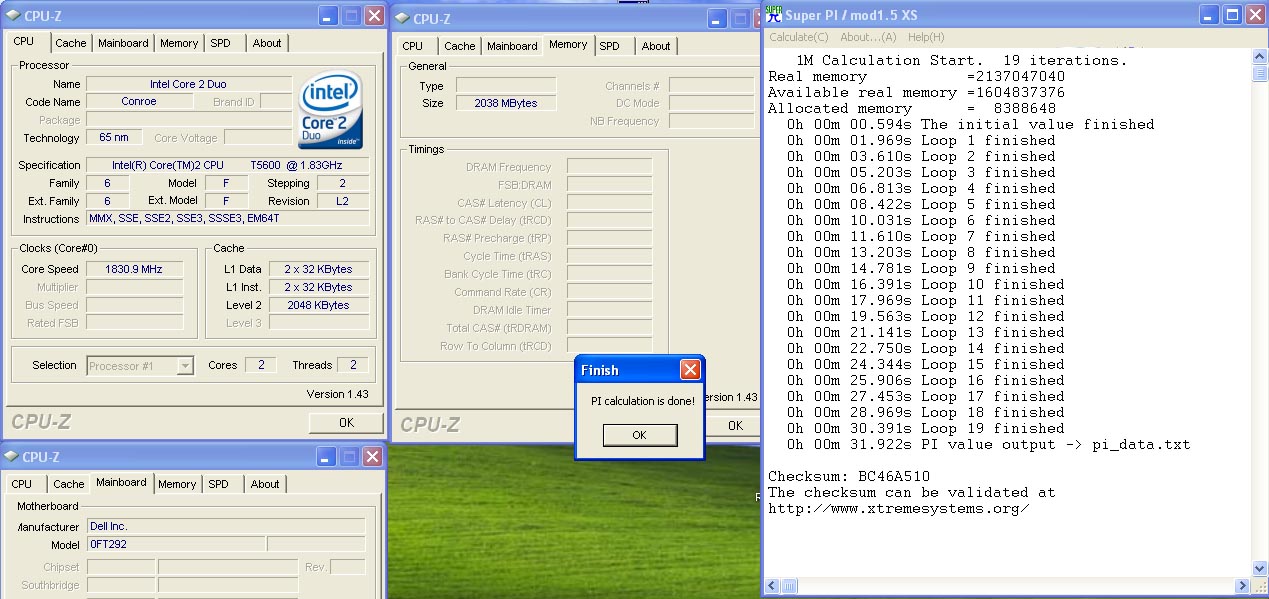Click OK in the Finish dialog

tap(640, 435)
